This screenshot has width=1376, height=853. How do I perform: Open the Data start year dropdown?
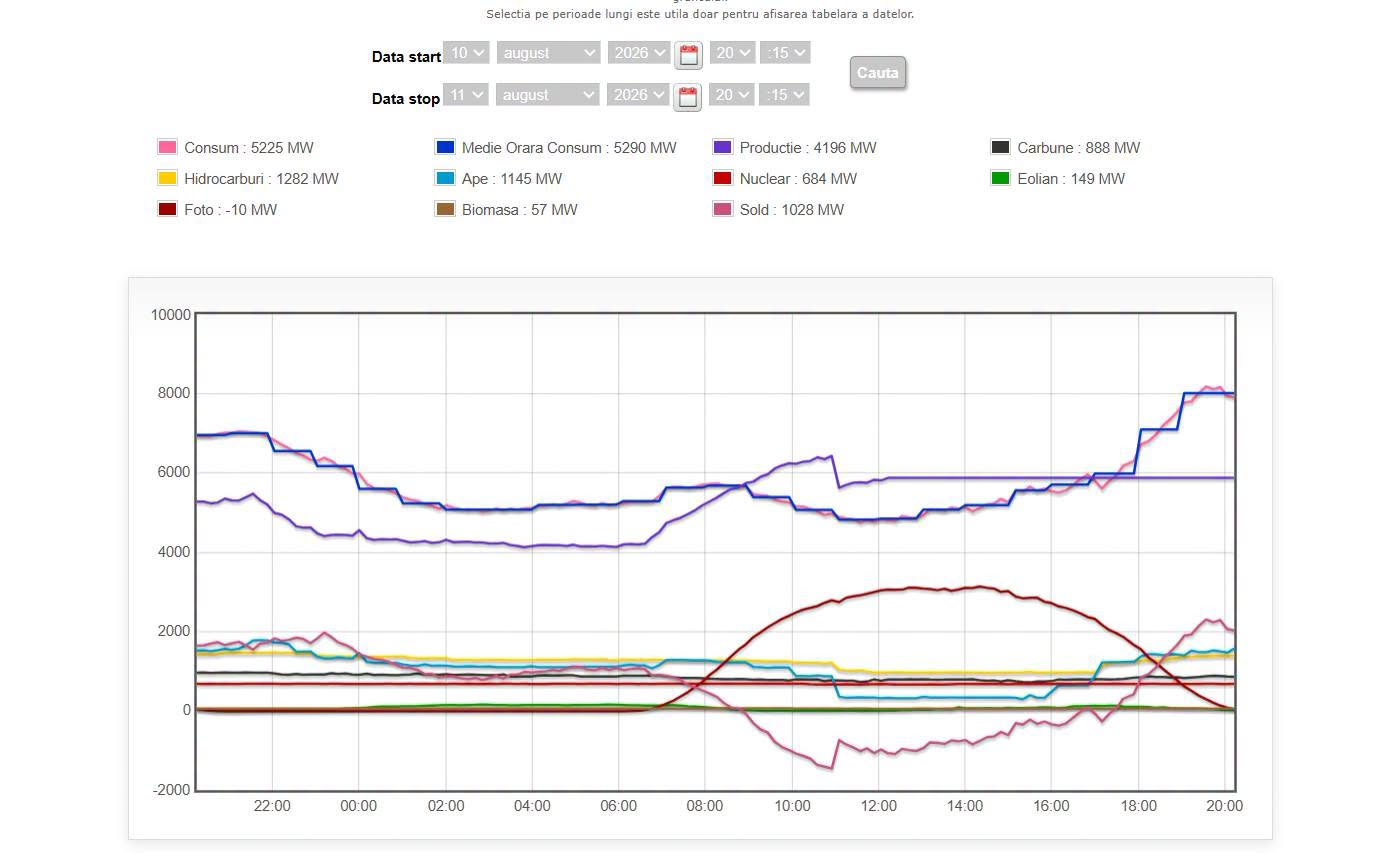(639, 53)
